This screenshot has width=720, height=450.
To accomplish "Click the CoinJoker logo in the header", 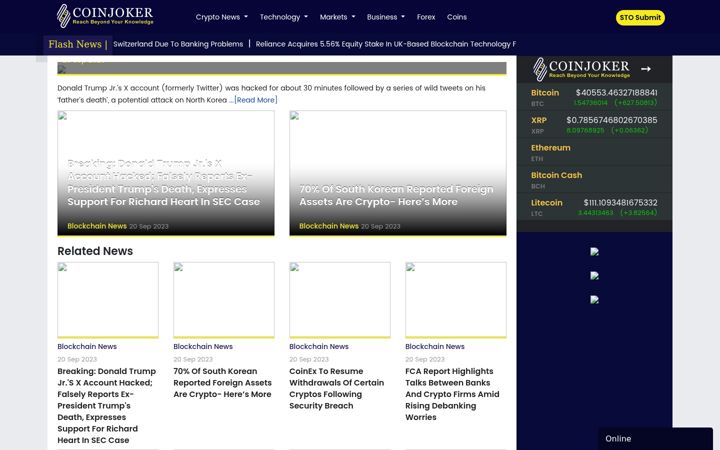I will tap(105, 16).
